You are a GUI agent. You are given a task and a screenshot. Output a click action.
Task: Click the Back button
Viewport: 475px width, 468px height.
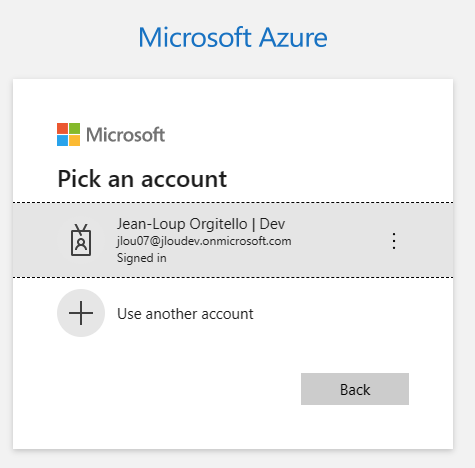355,389
